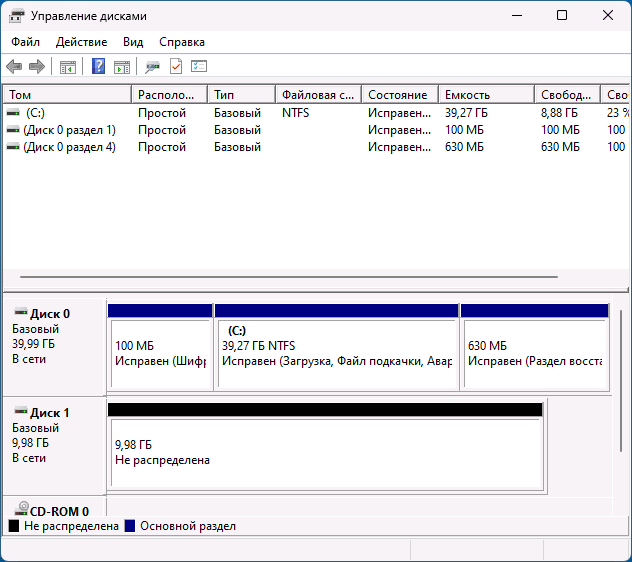Open the Действие menu
Image resolution: width=632 pixels, height=562 pixels.
(81, 42)
